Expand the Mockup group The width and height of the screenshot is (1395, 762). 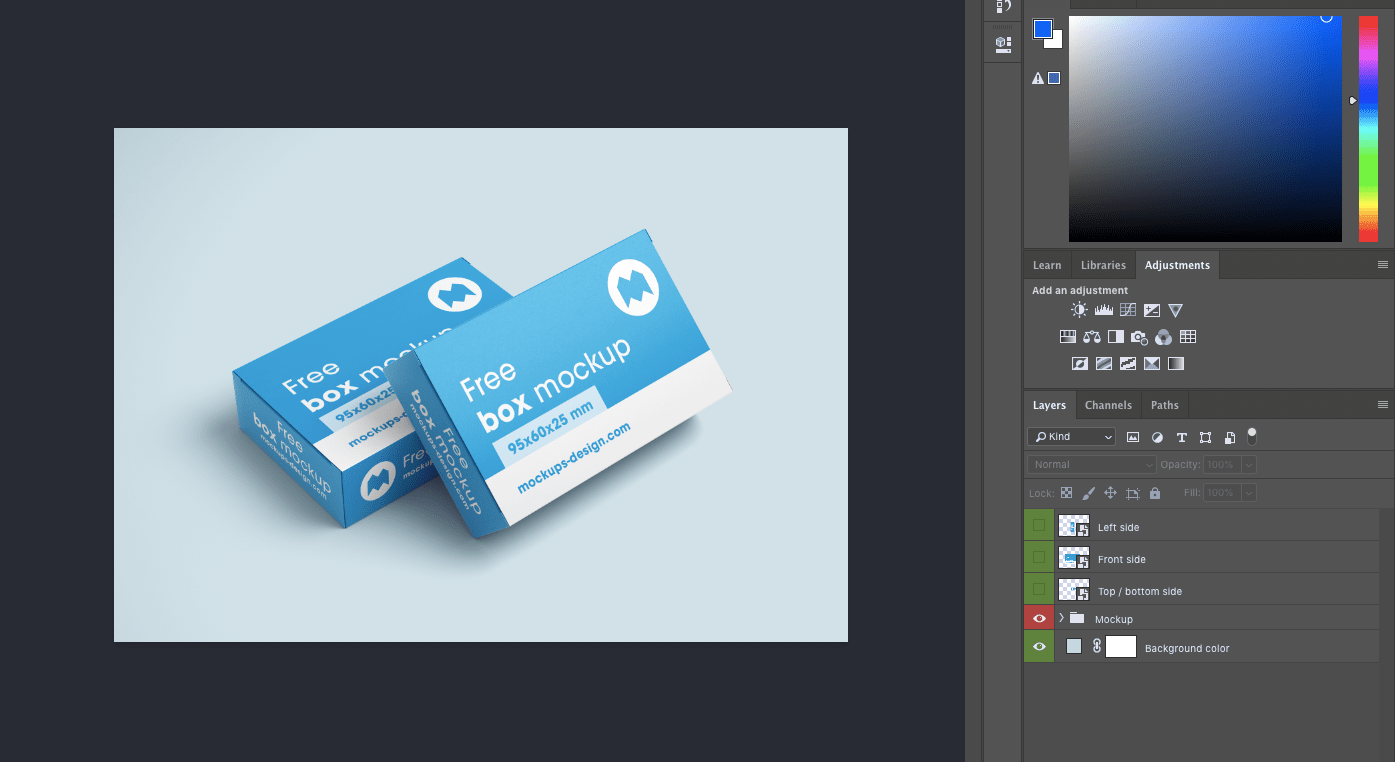(1061, 618)
